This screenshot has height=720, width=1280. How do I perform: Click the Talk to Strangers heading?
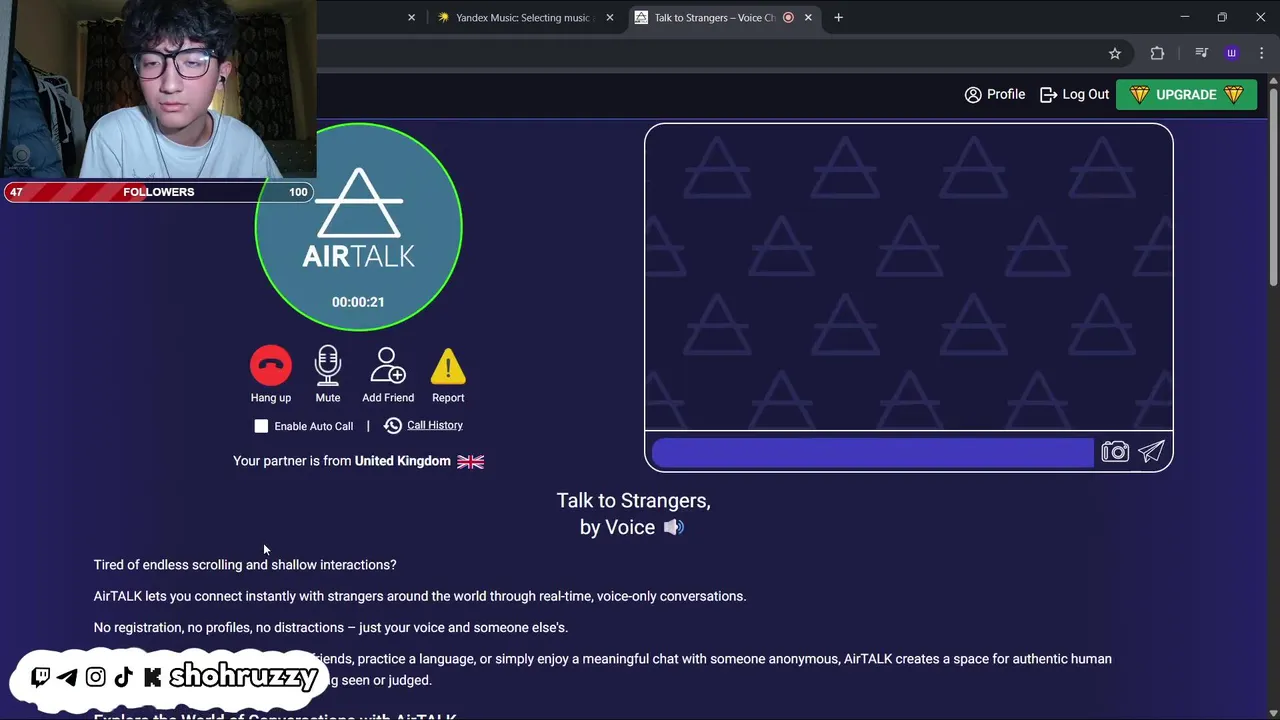click(633, 513)
